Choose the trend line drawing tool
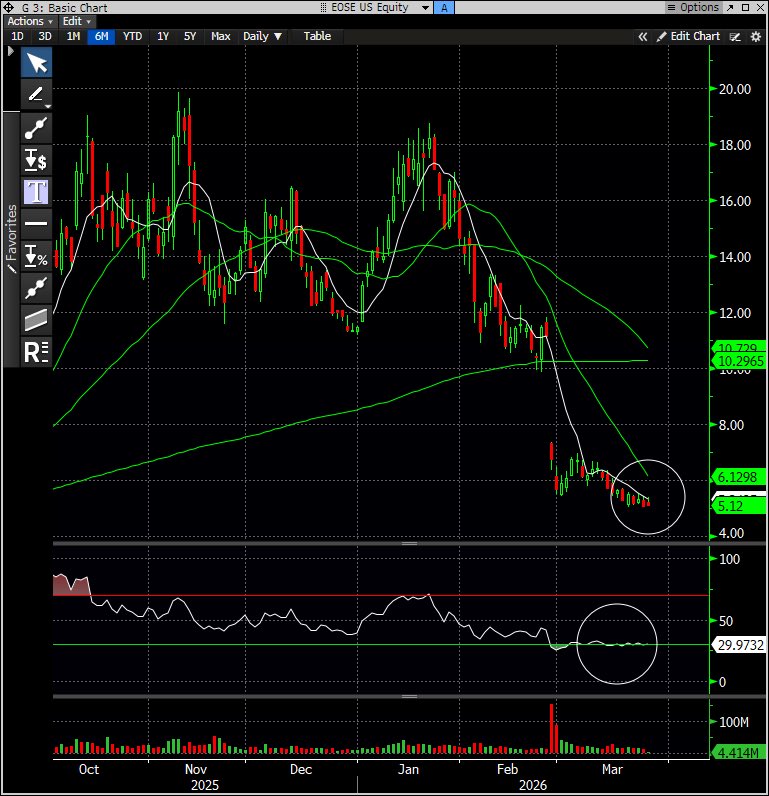This screenshot has height=796, width=769. click(x=36, y=127)
